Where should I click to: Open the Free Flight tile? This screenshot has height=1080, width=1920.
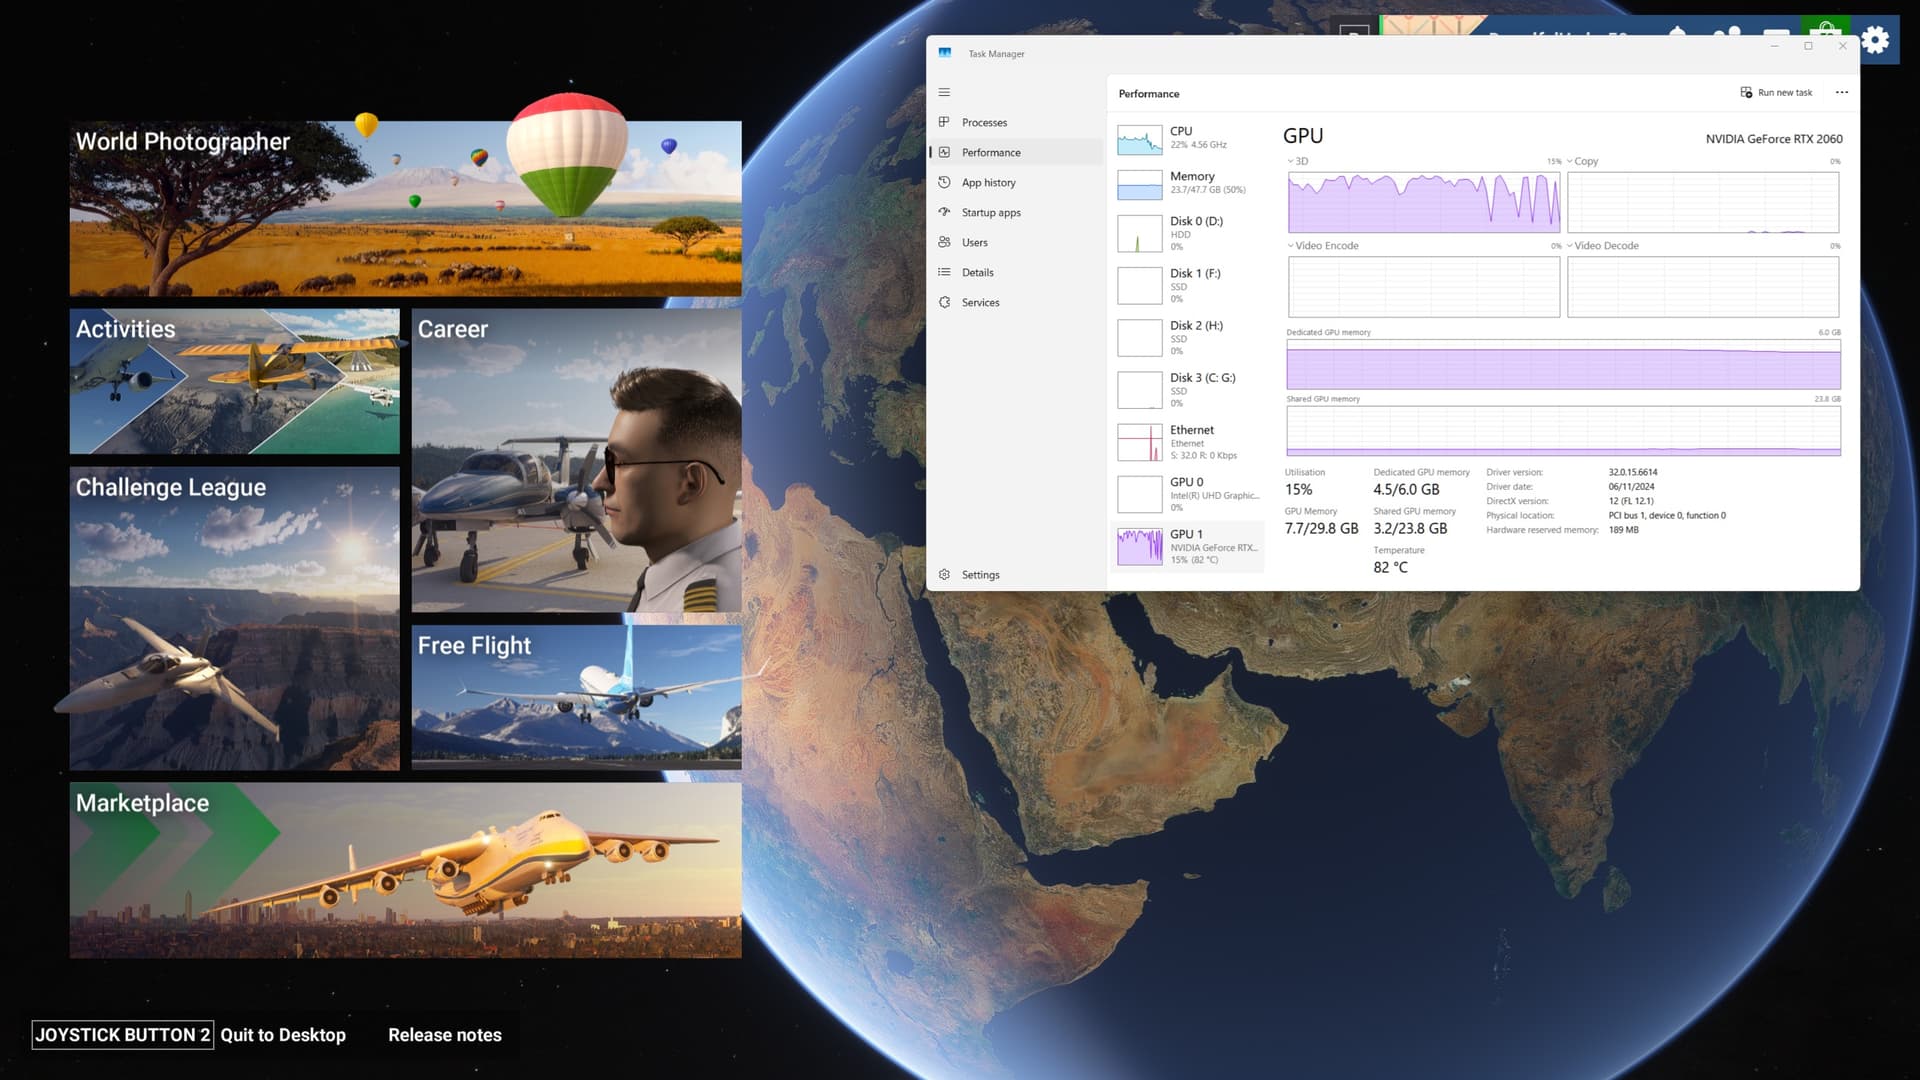click(x=576, y=697)
